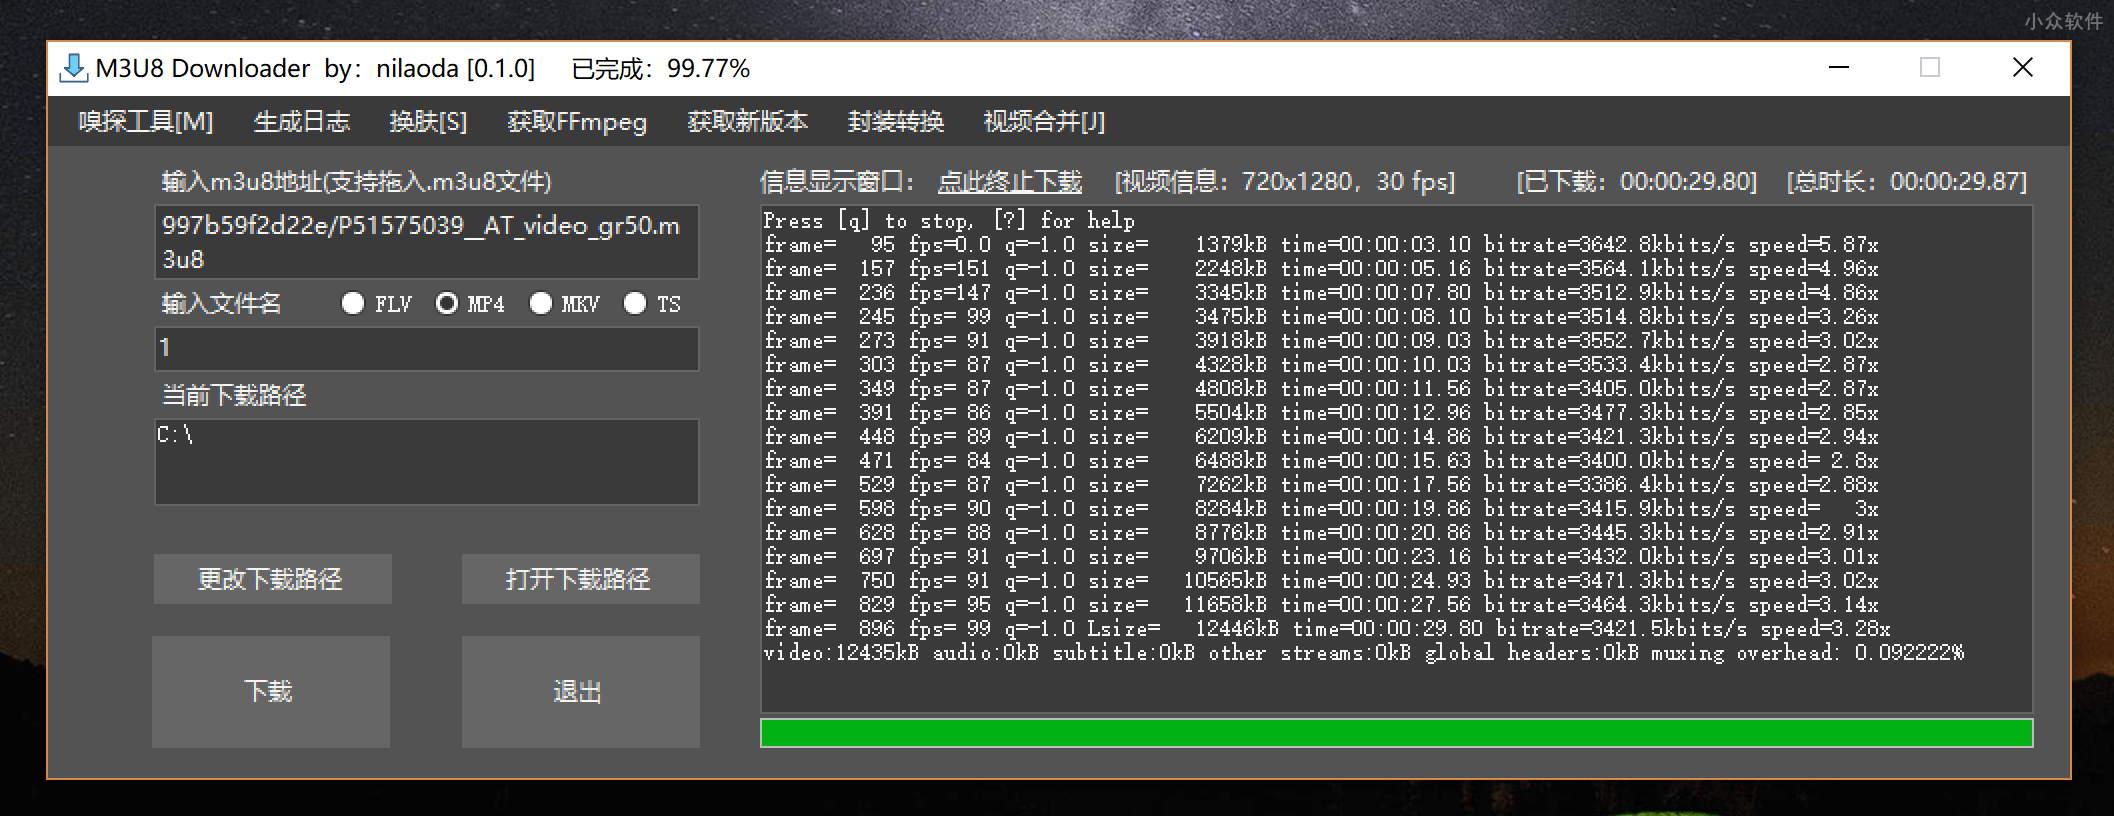Click the M3U8 Downloader app icon in title bar
The width and height of the screenshot is (2114, 816).
pyautogui.click(x=74, y=68)
